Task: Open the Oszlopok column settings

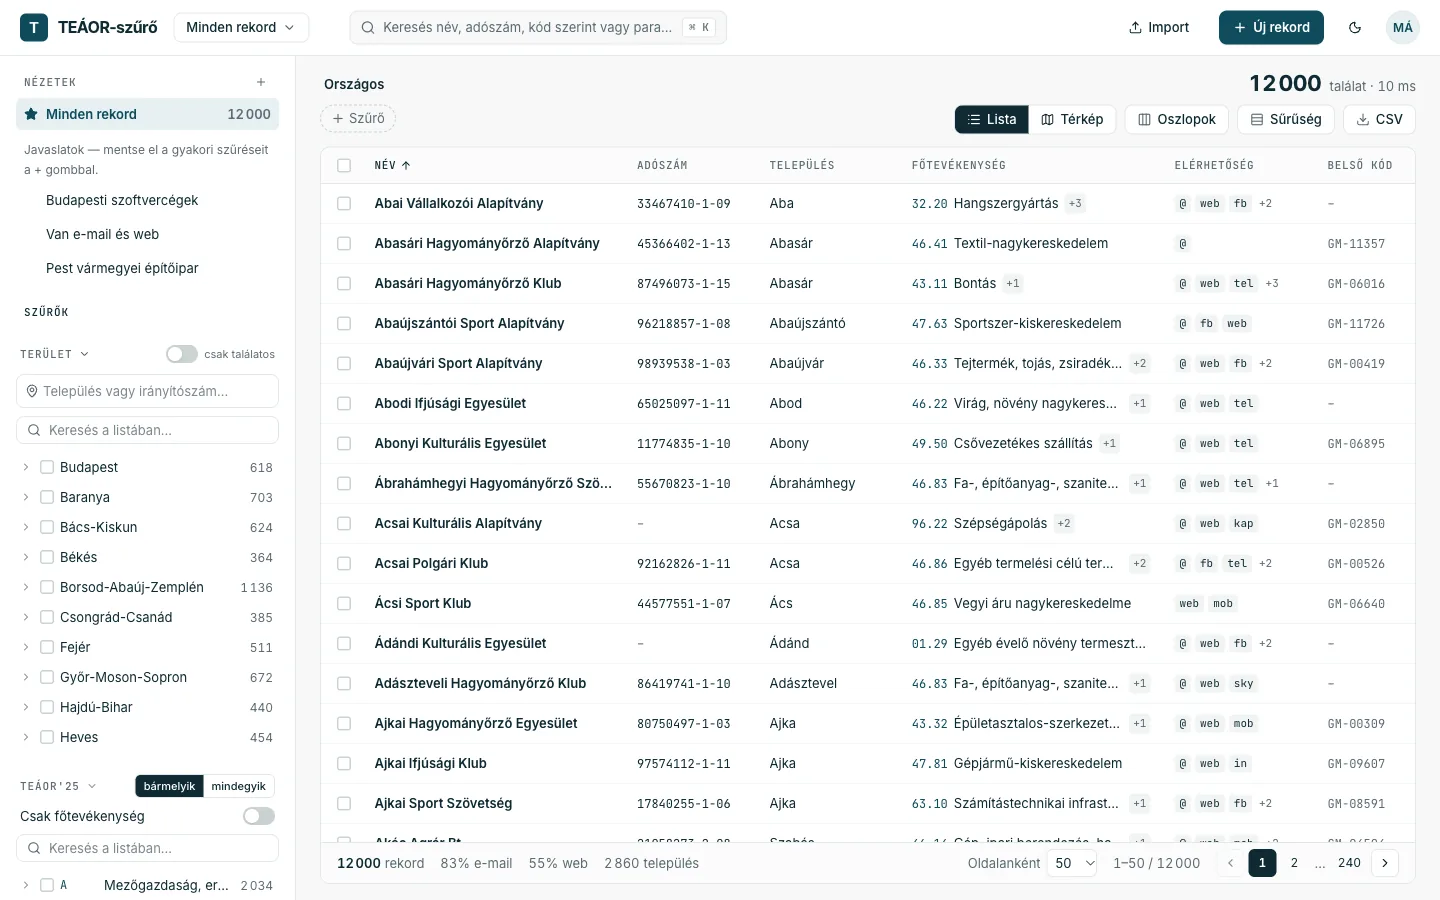Action: point(1177,119)
